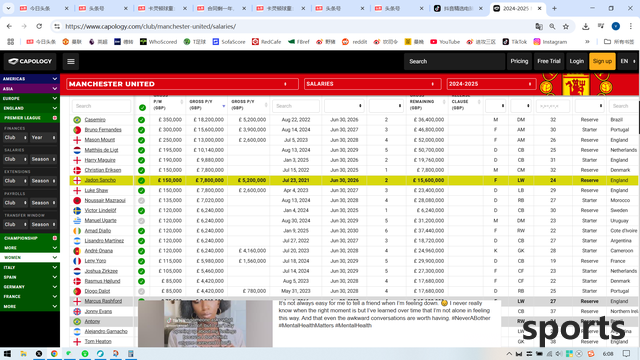640x360 pixels.
Task: Toggle the green check on the Casemiro row
Action: 141,120
